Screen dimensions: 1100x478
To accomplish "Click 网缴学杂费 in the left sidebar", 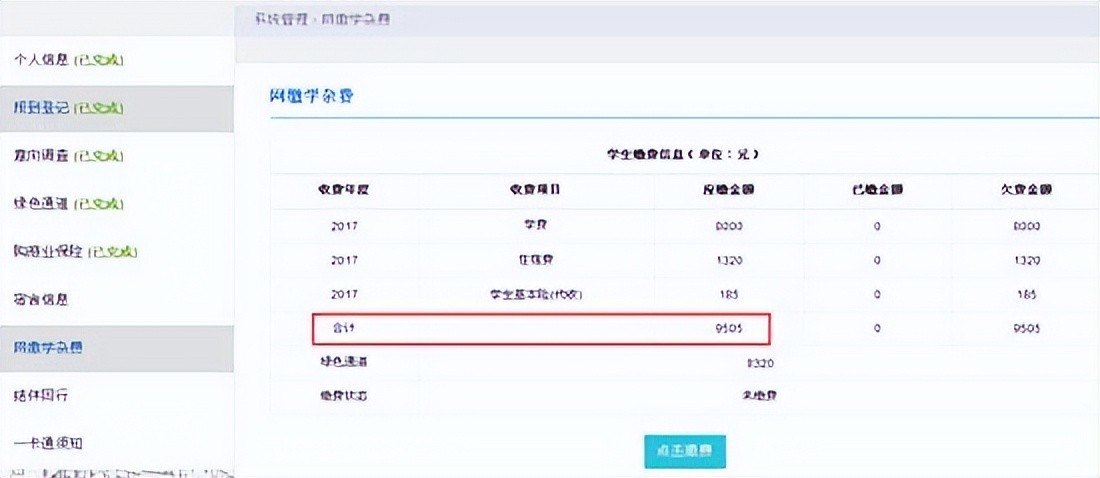I will point(48,348).
